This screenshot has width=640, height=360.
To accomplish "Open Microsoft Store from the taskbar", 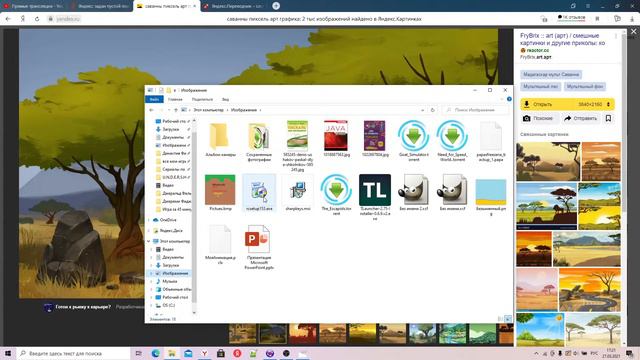I will coord(221,353).
